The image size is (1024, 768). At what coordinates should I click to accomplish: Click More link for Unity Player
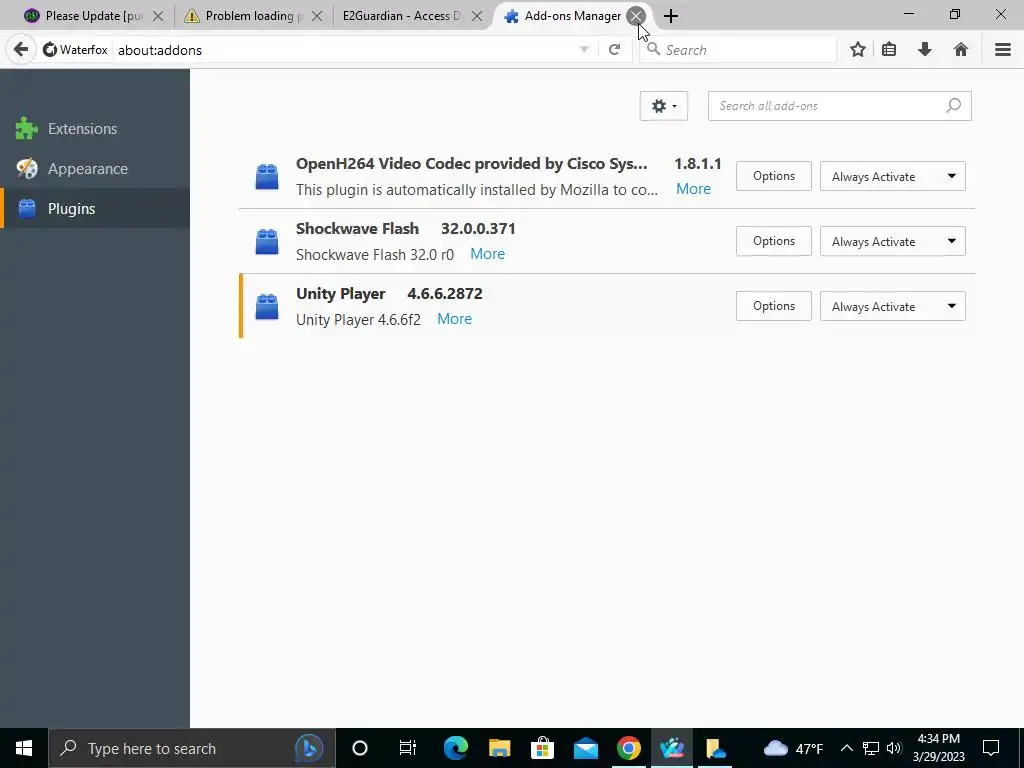(x=455, y=319)
